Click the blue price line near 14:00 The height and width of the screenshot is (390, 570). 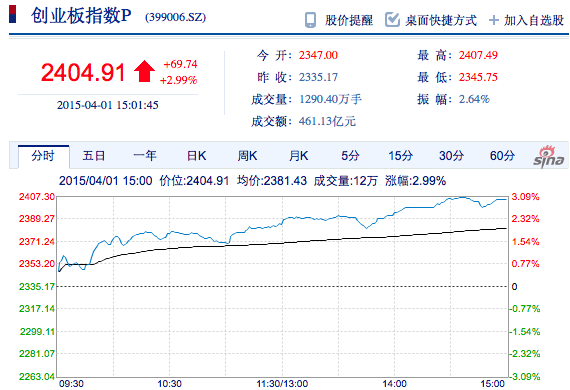pos(395,212)
